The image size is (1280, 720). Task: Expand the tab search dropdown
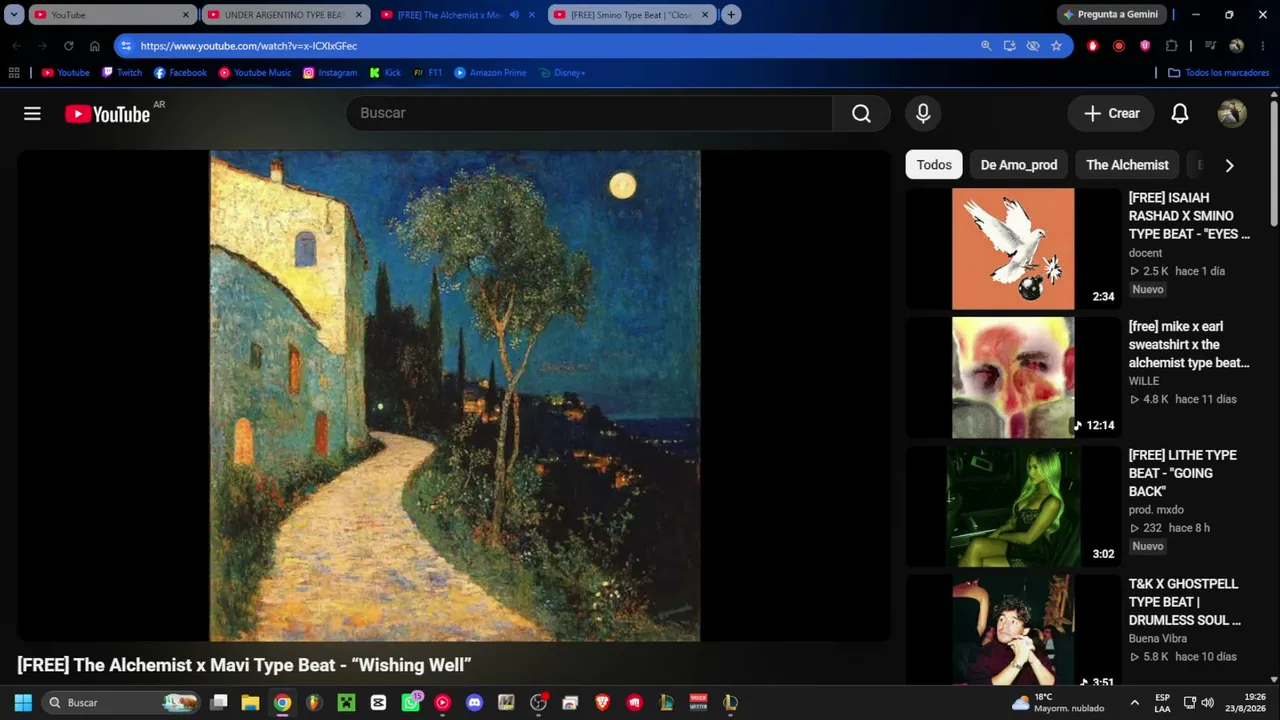pos(14,15)
